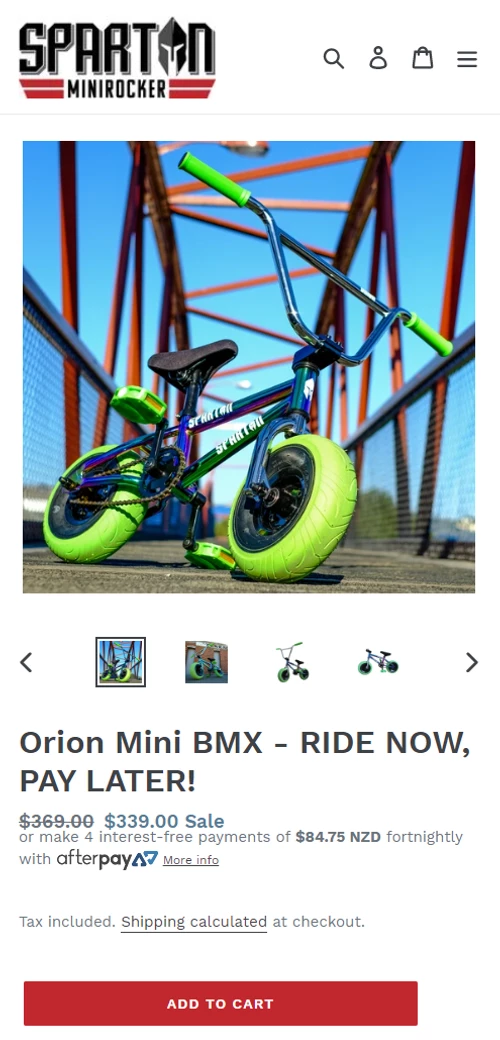The height and width of the screenshot is (1040, 500).
Task: Open the account login person icon
Action: click(378, 58)
